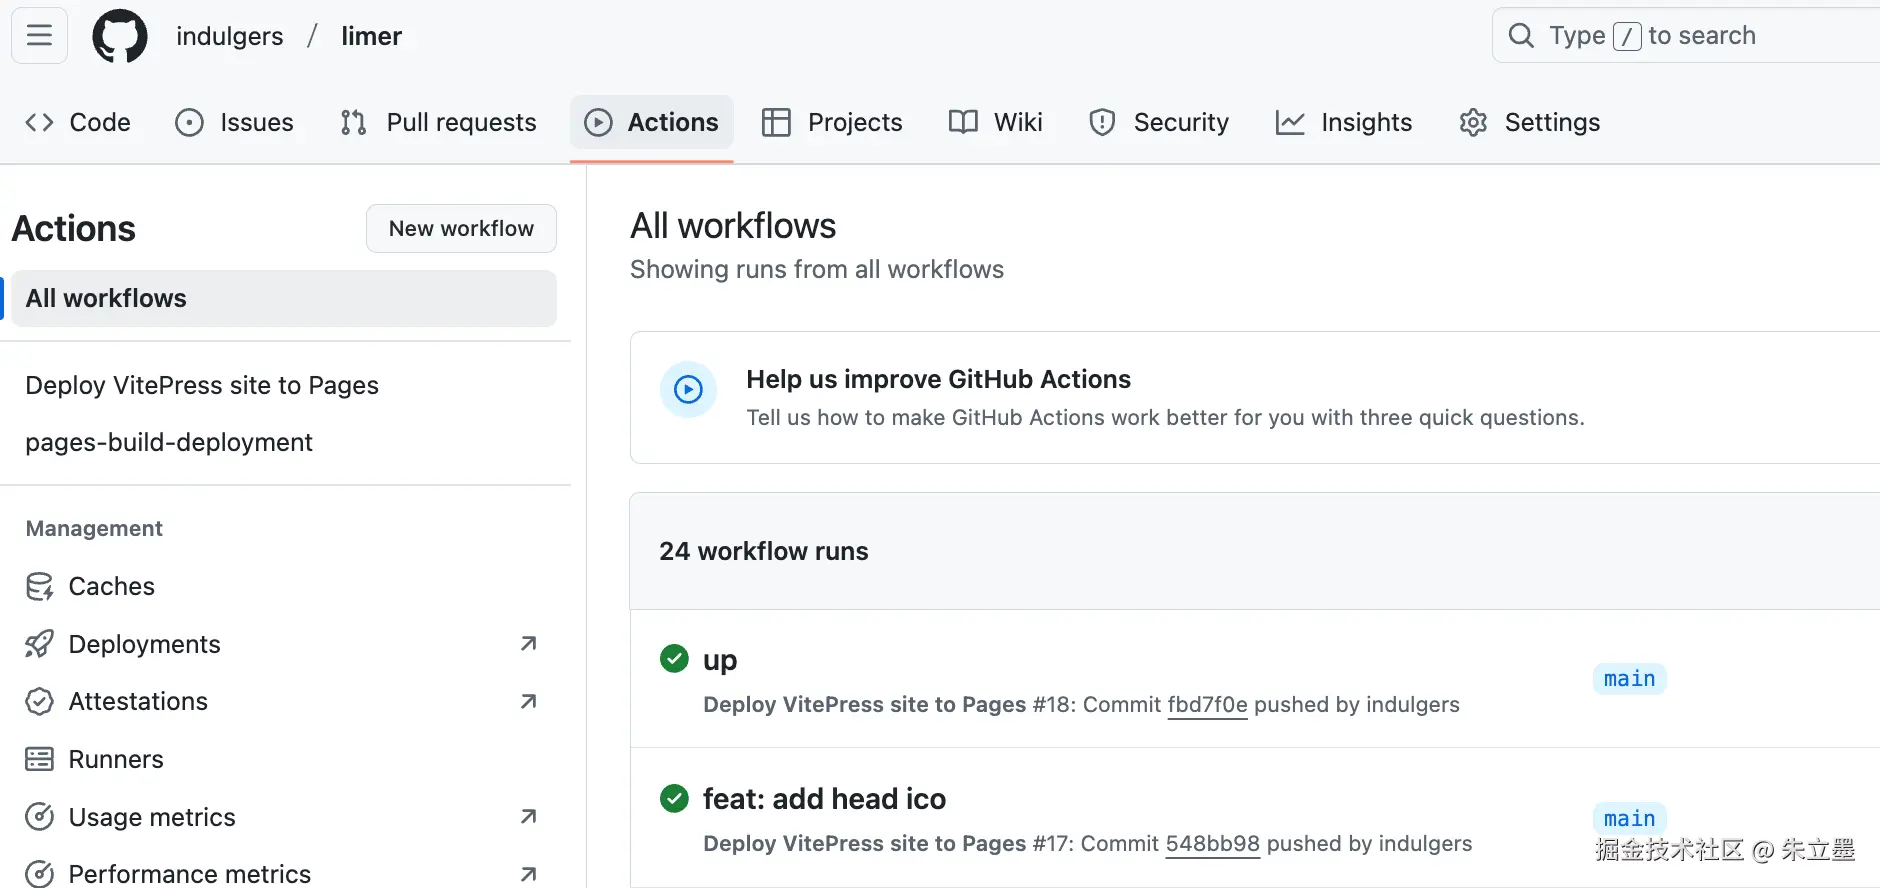The height and width of the screenshot is (888, 1880).
Task: Focus the 'Type / to search' field
Action: (1690, 36)
